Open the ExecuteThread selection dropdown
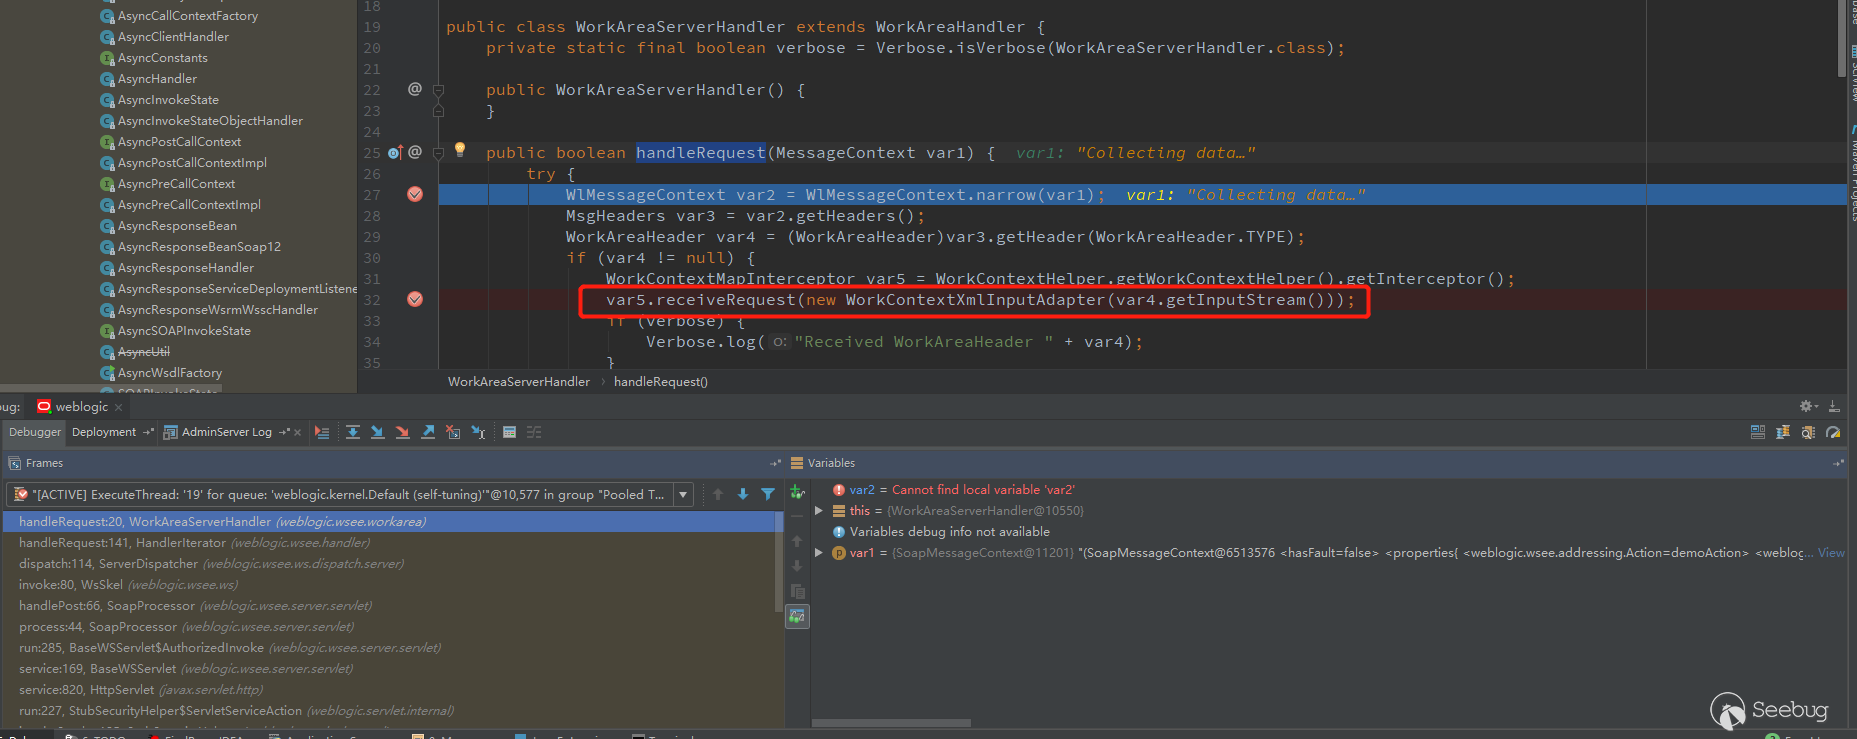 pyautogui.click(x=683, y=494)
